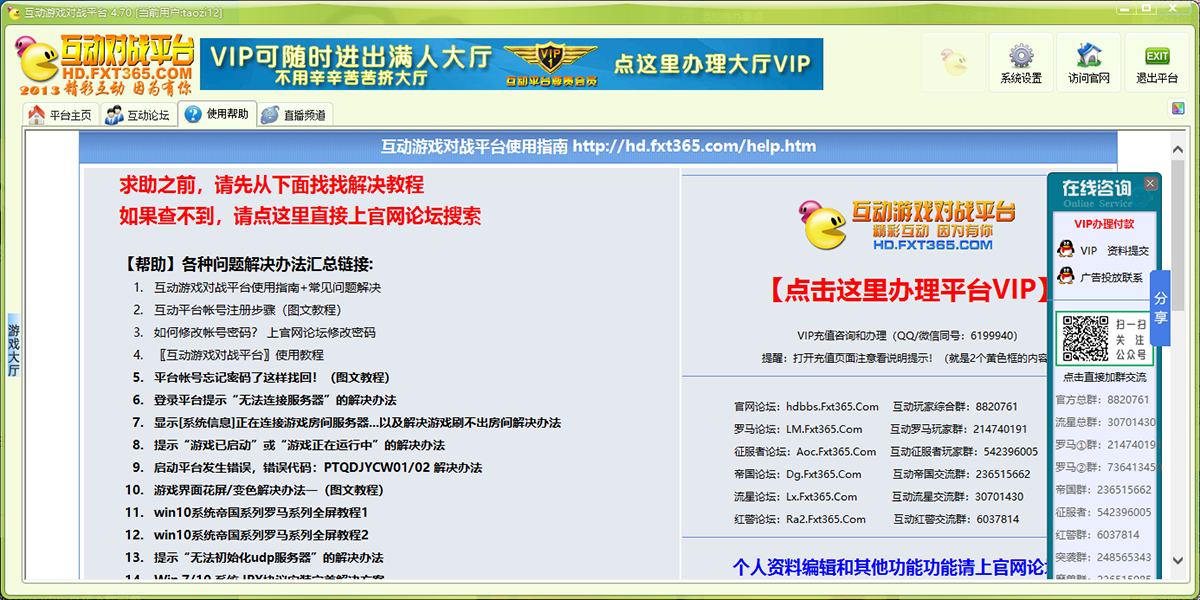The width and height of the screenshot is (1200, 600).
Task: Open 游戏已启动 solution link
Action: [x=299, y=445]
